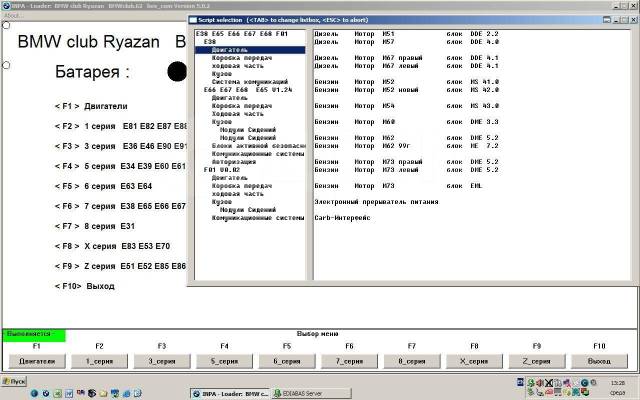Select Бензин Мотор M52 MS 41.0 entry

[406, 82]
